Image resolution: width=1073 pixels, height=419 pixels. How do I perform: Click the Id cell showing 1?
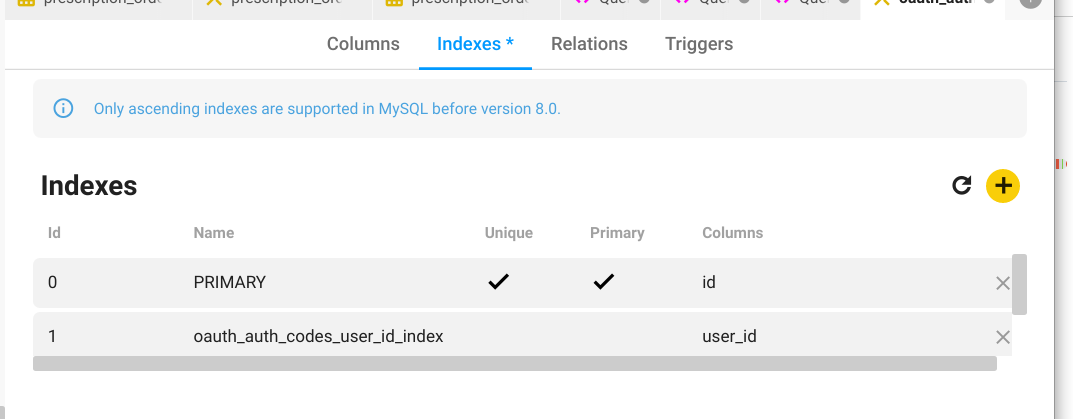point(52,337)
